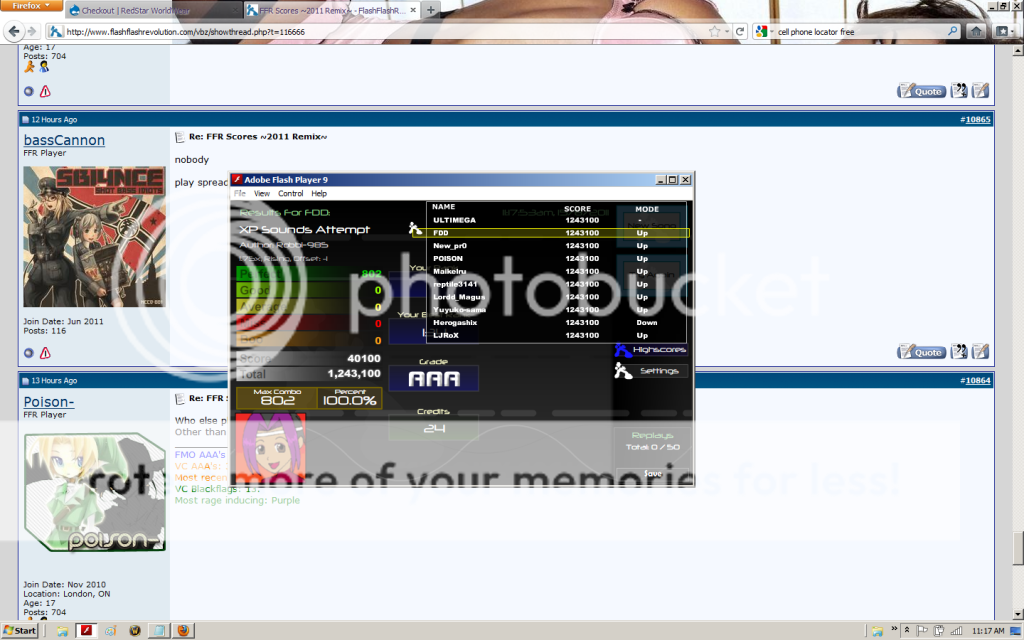Quote bassCannon's post

[922, 352]
